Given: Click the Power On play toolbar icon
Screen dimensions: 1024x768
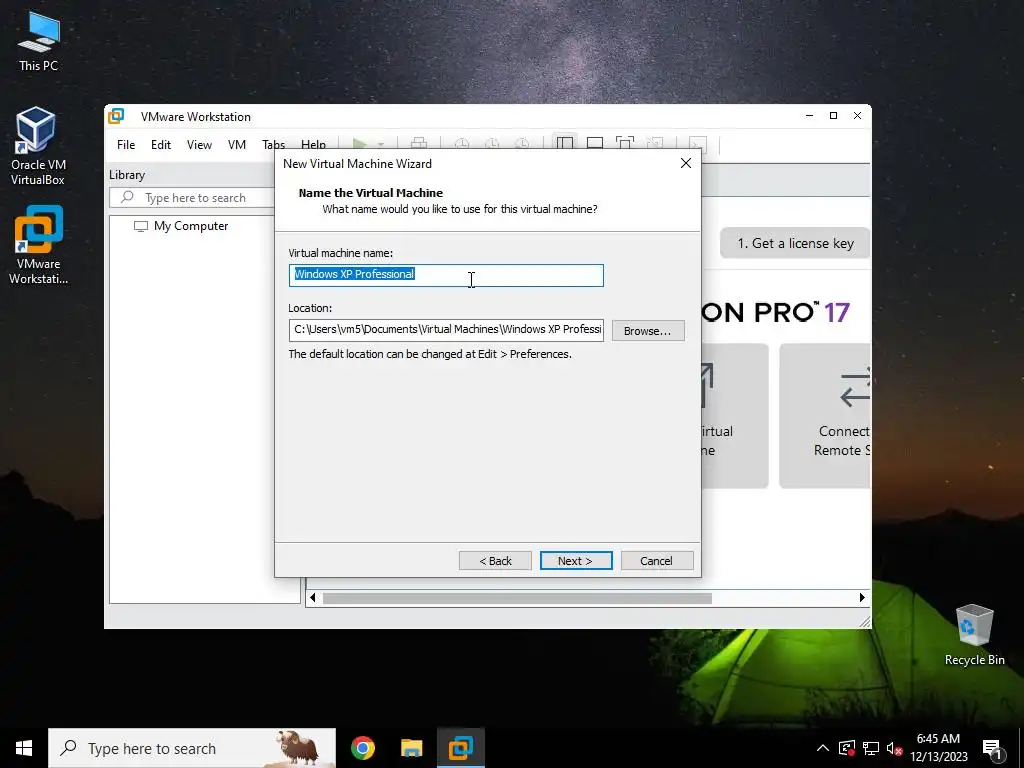Looking at the screenshot, I should [359, 144].
